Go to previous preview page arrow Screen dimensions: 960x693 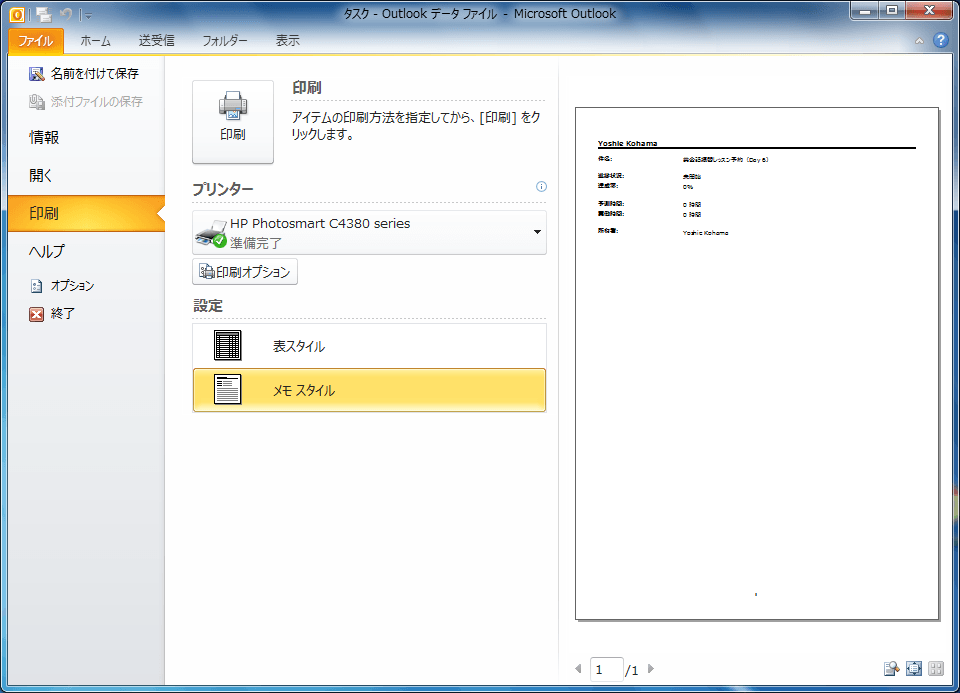pyautogui.click(x=578, y=669)
